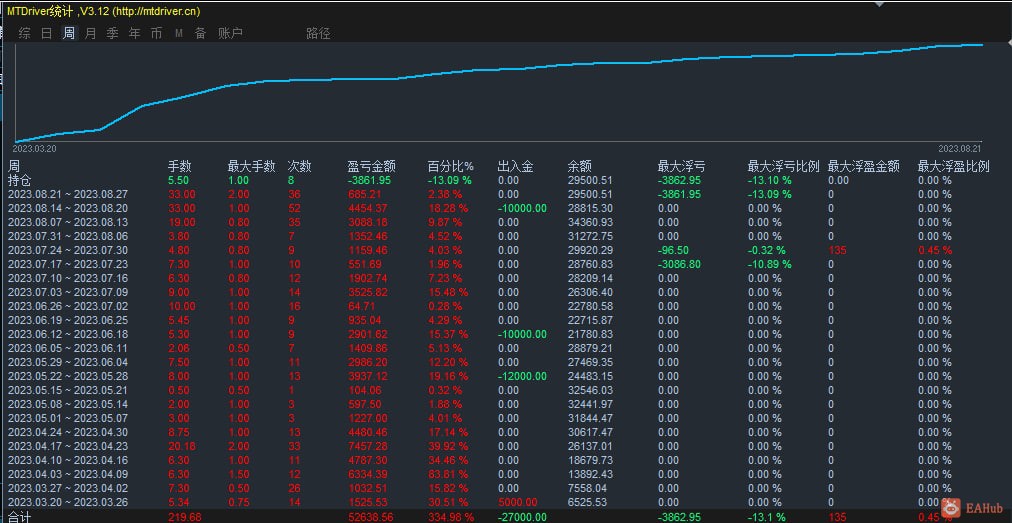Switch to the 综 summary tab
The height and width of the screenshot is (523, 1012).
tap(25, 34)
